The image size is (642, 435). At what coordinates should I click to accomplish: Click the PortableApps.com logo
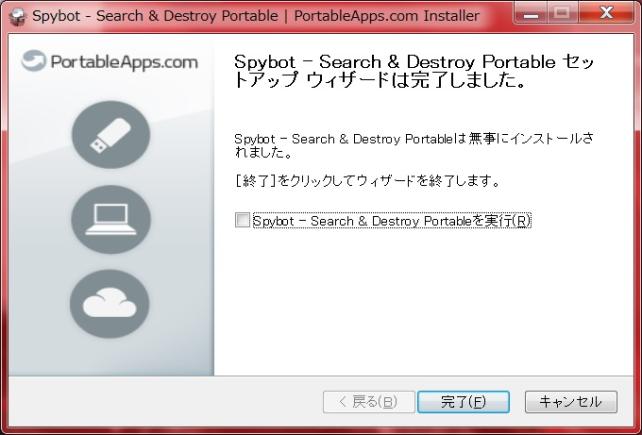110,61
